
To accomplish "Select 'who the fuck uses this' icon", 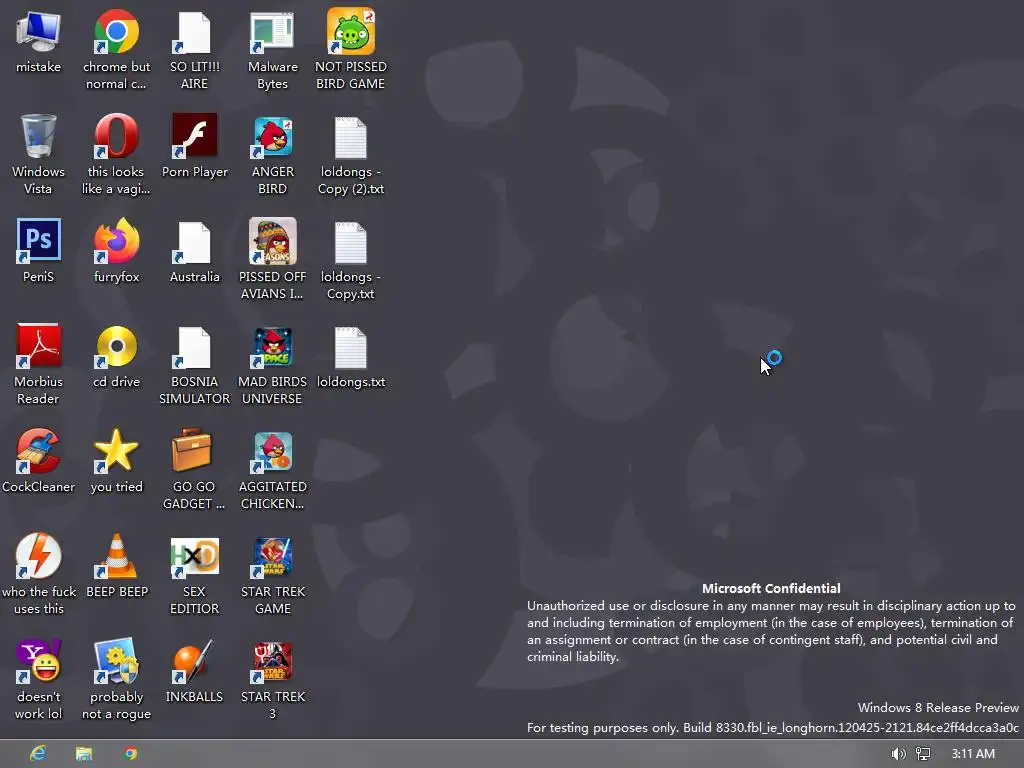I will (38, 556).
